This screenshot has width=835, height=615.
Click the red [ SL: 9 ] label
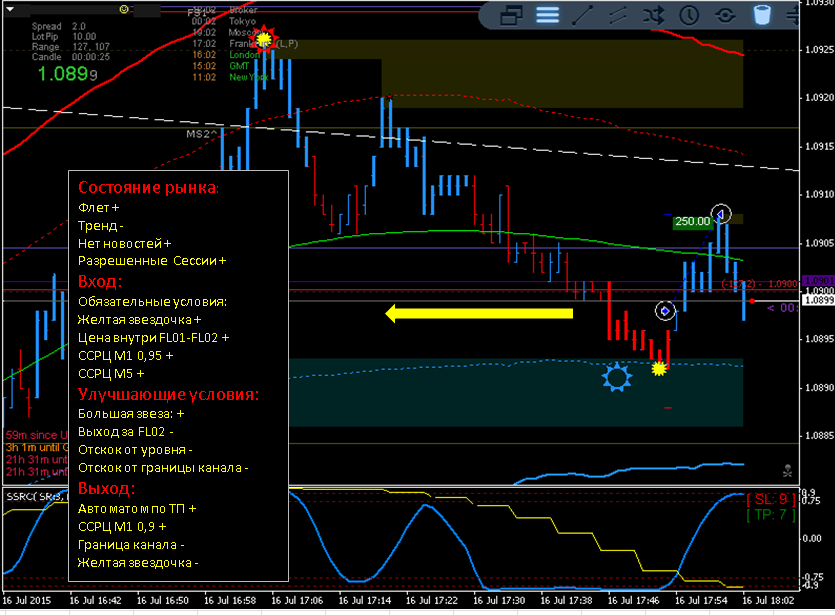coord(771,499)
